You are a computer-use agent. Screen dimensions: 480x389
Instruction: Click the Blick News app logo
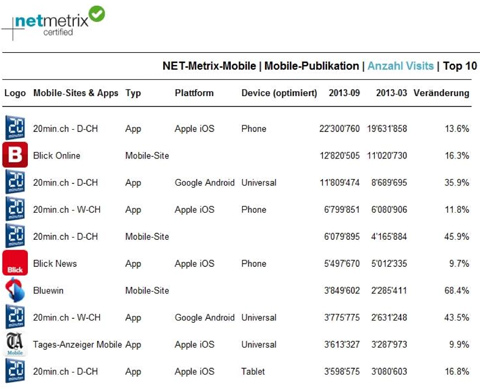(15, 263)
